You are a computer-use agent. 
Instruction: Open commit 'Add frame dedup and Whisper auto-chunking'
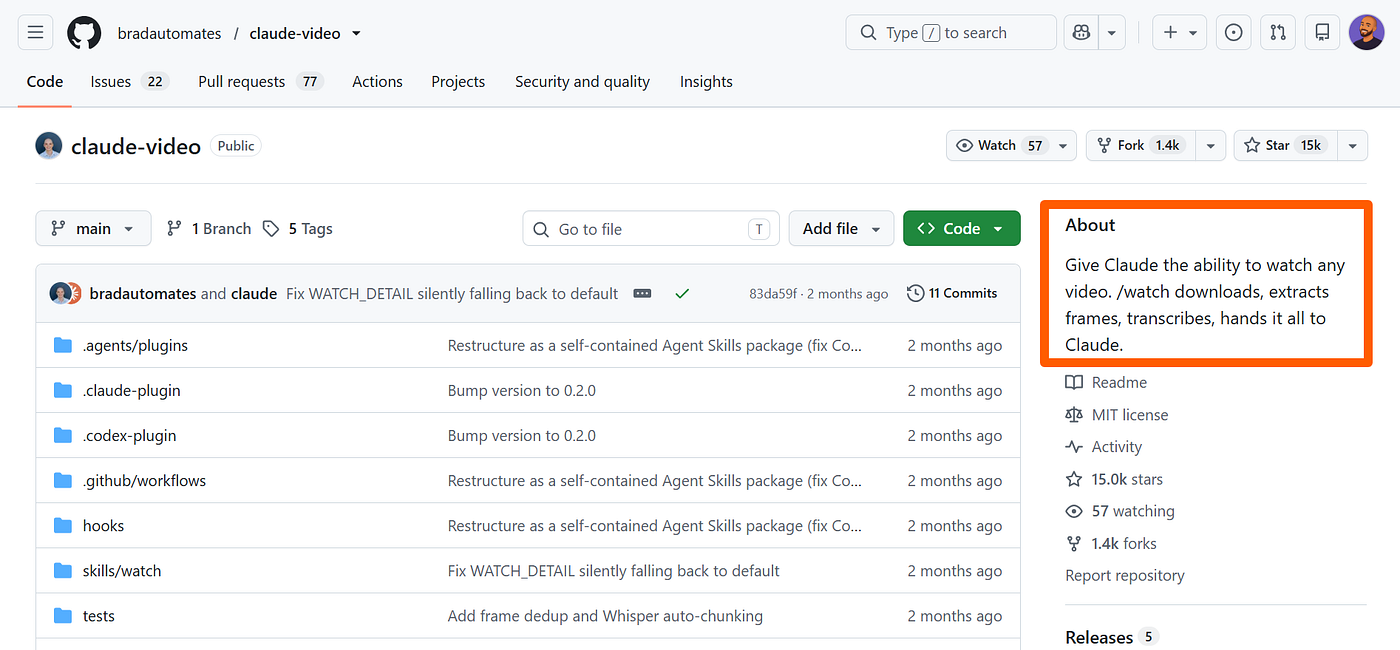pos(605,616)
